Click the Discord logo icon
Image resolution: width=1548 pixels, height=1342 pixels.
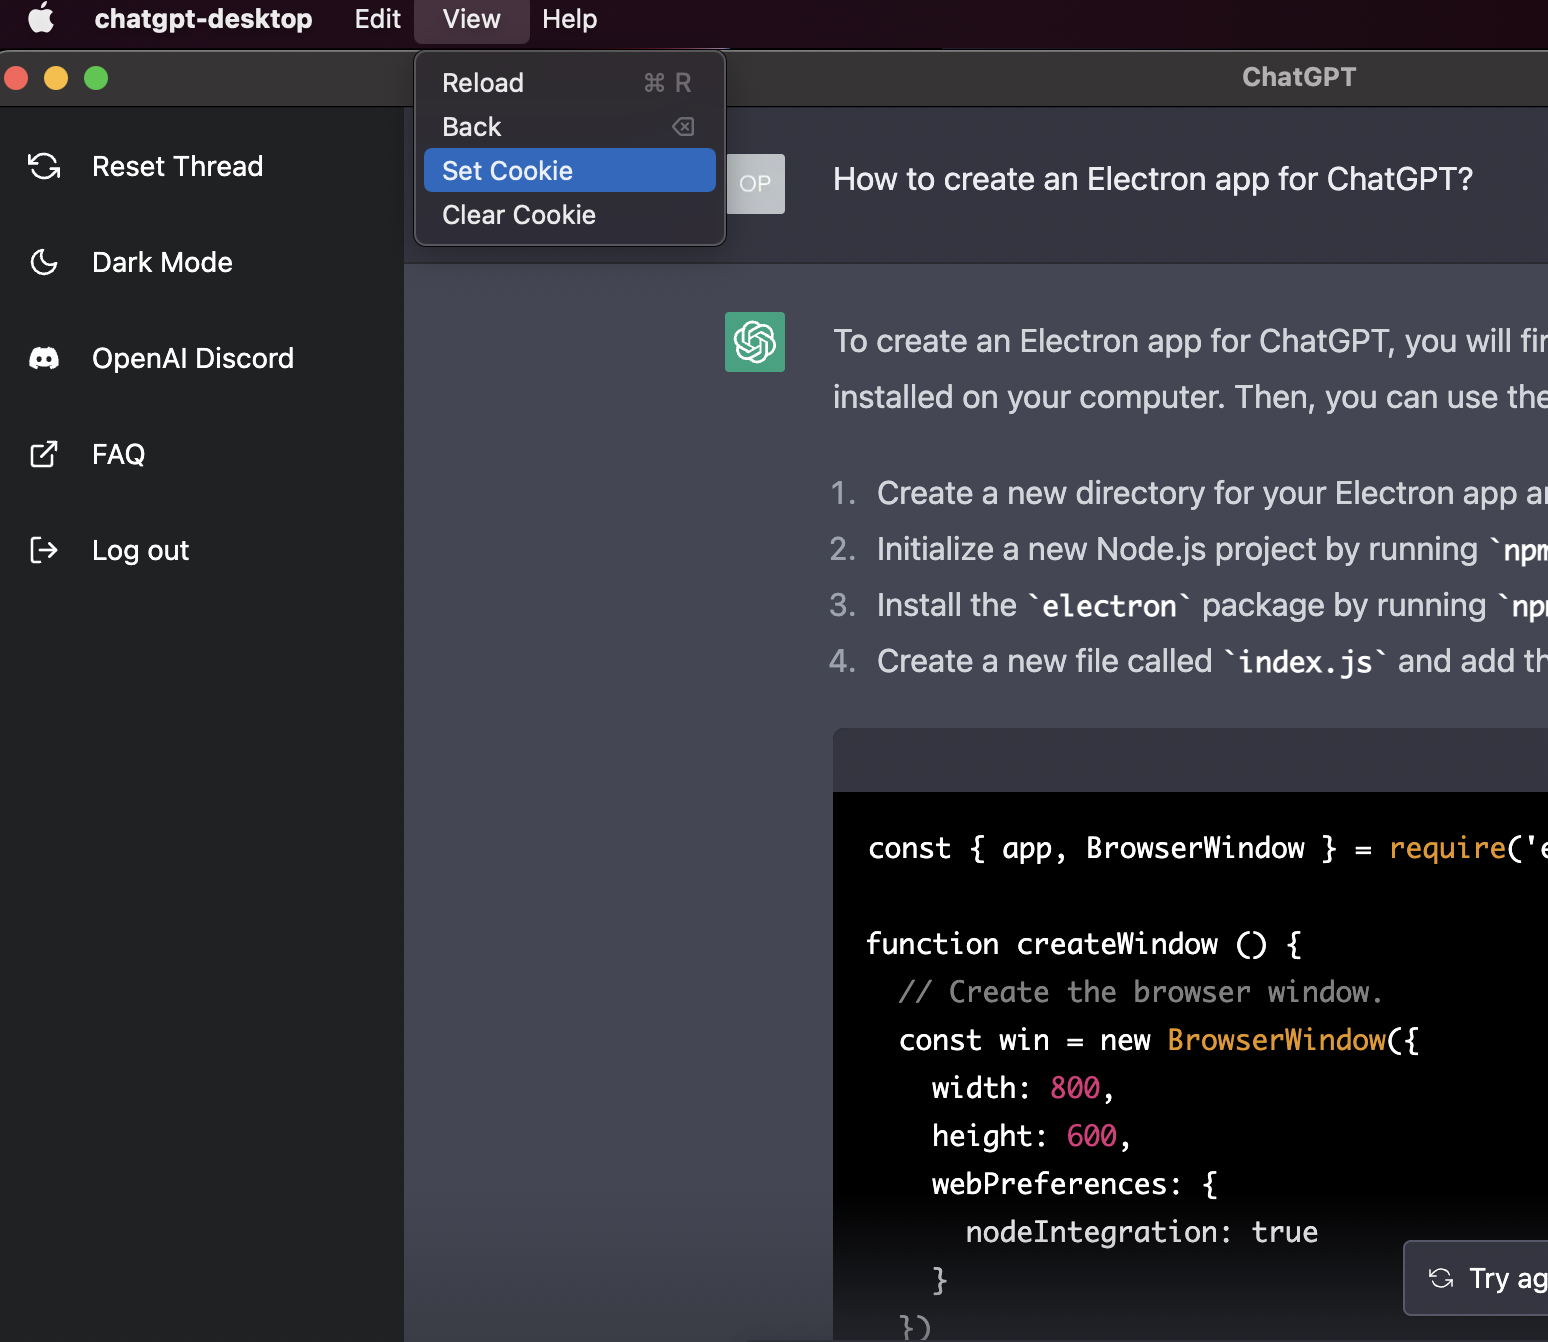pos(44,358)
